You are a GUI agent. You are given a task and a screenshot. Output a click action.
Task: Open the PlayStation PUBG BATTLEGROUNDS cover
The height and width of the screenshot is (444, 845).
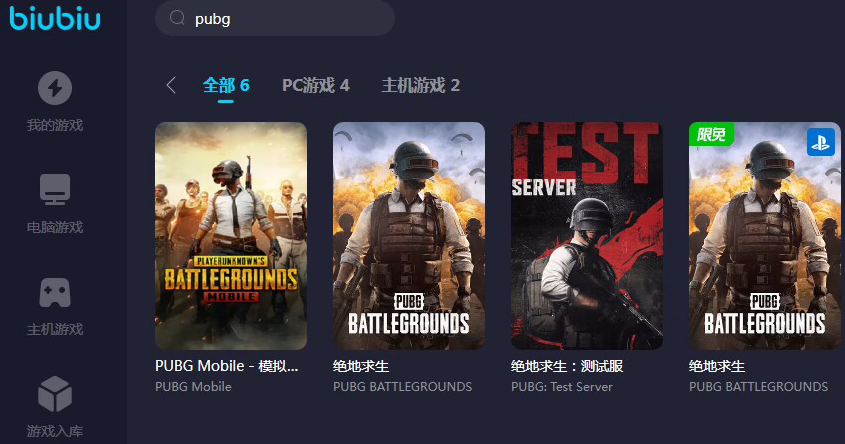pos(765,236)
